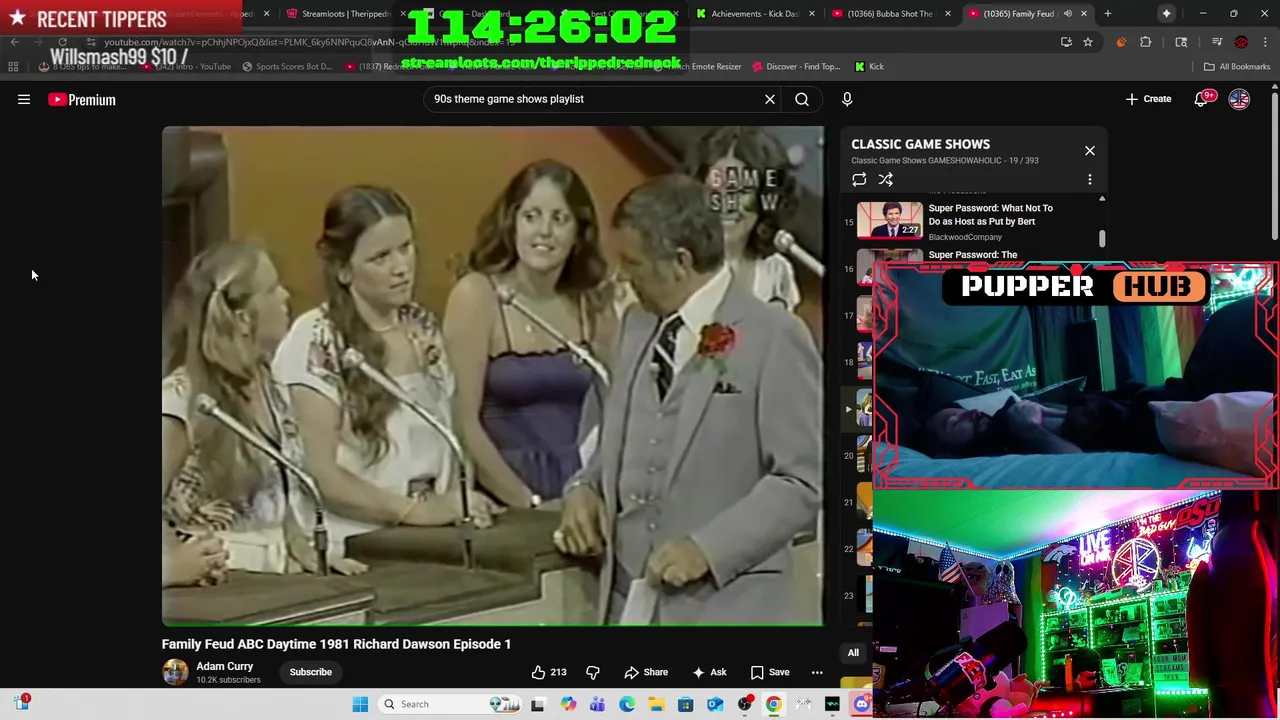Image resolution: width=1280 pixels, height=720 pixels.
Task: Open playlist panel three-dot options
Action: (1090, 179)
